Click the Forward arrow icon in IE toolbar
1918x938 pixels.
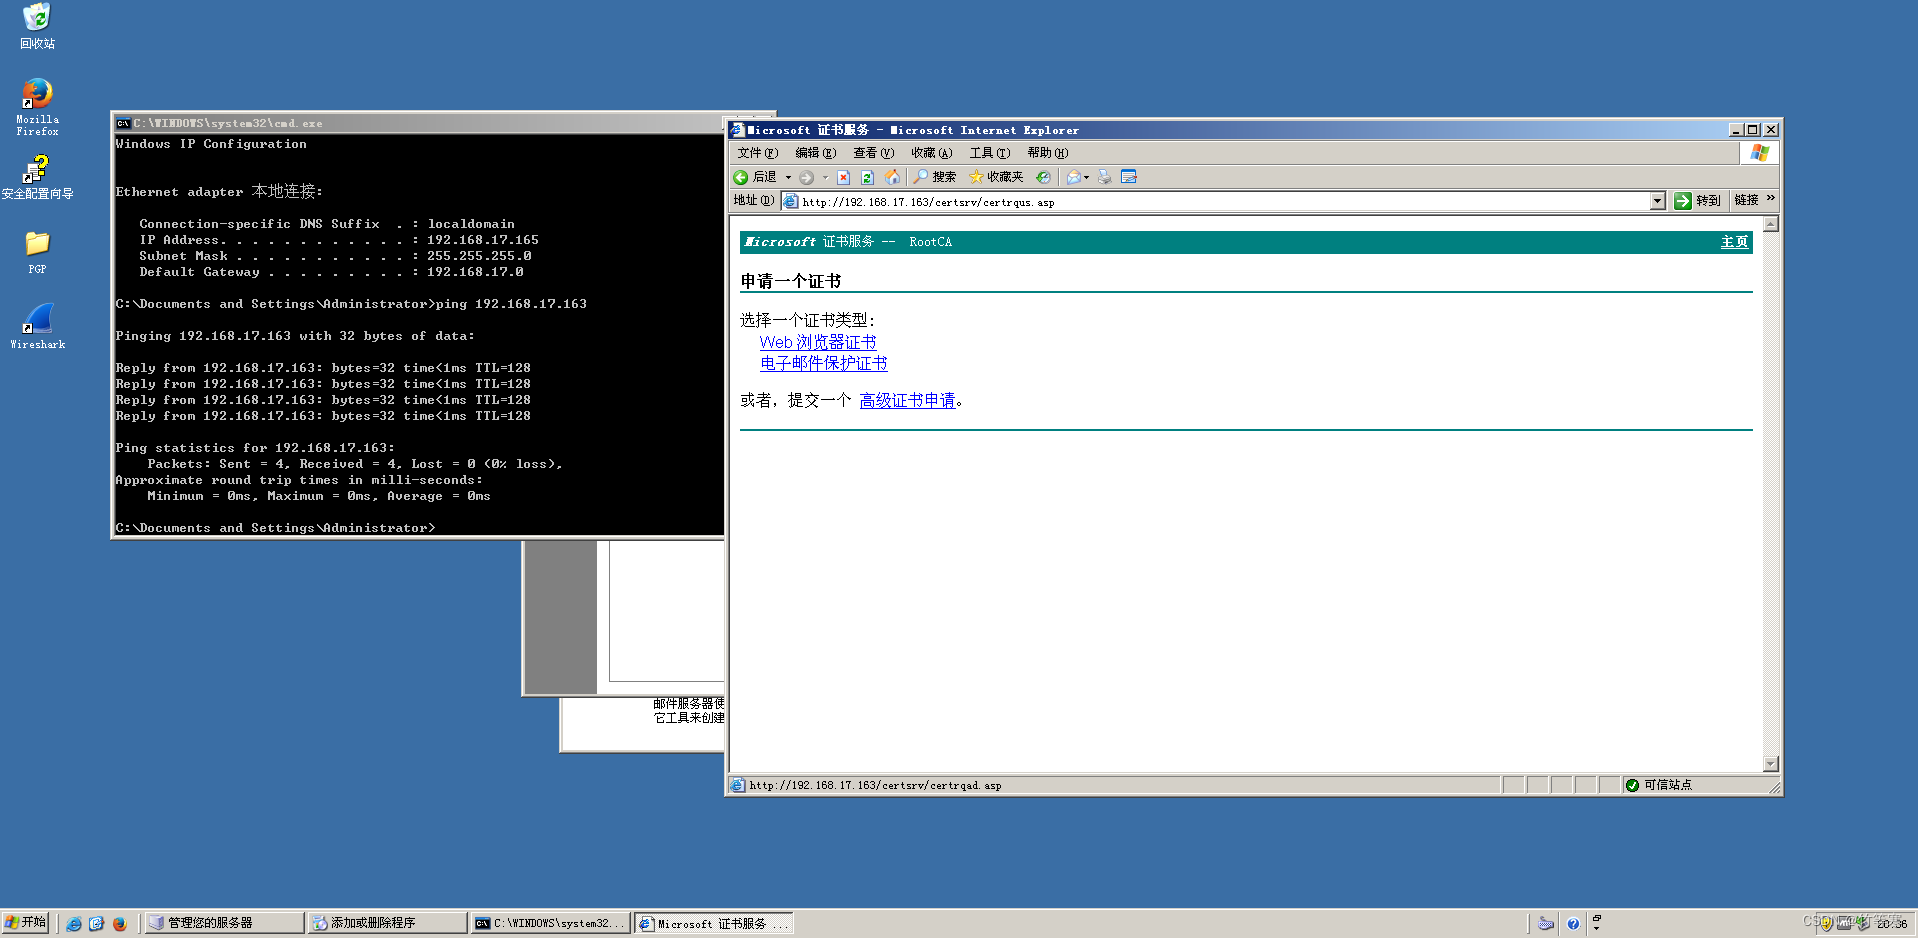pyautogui.click(x=806, y=177)
